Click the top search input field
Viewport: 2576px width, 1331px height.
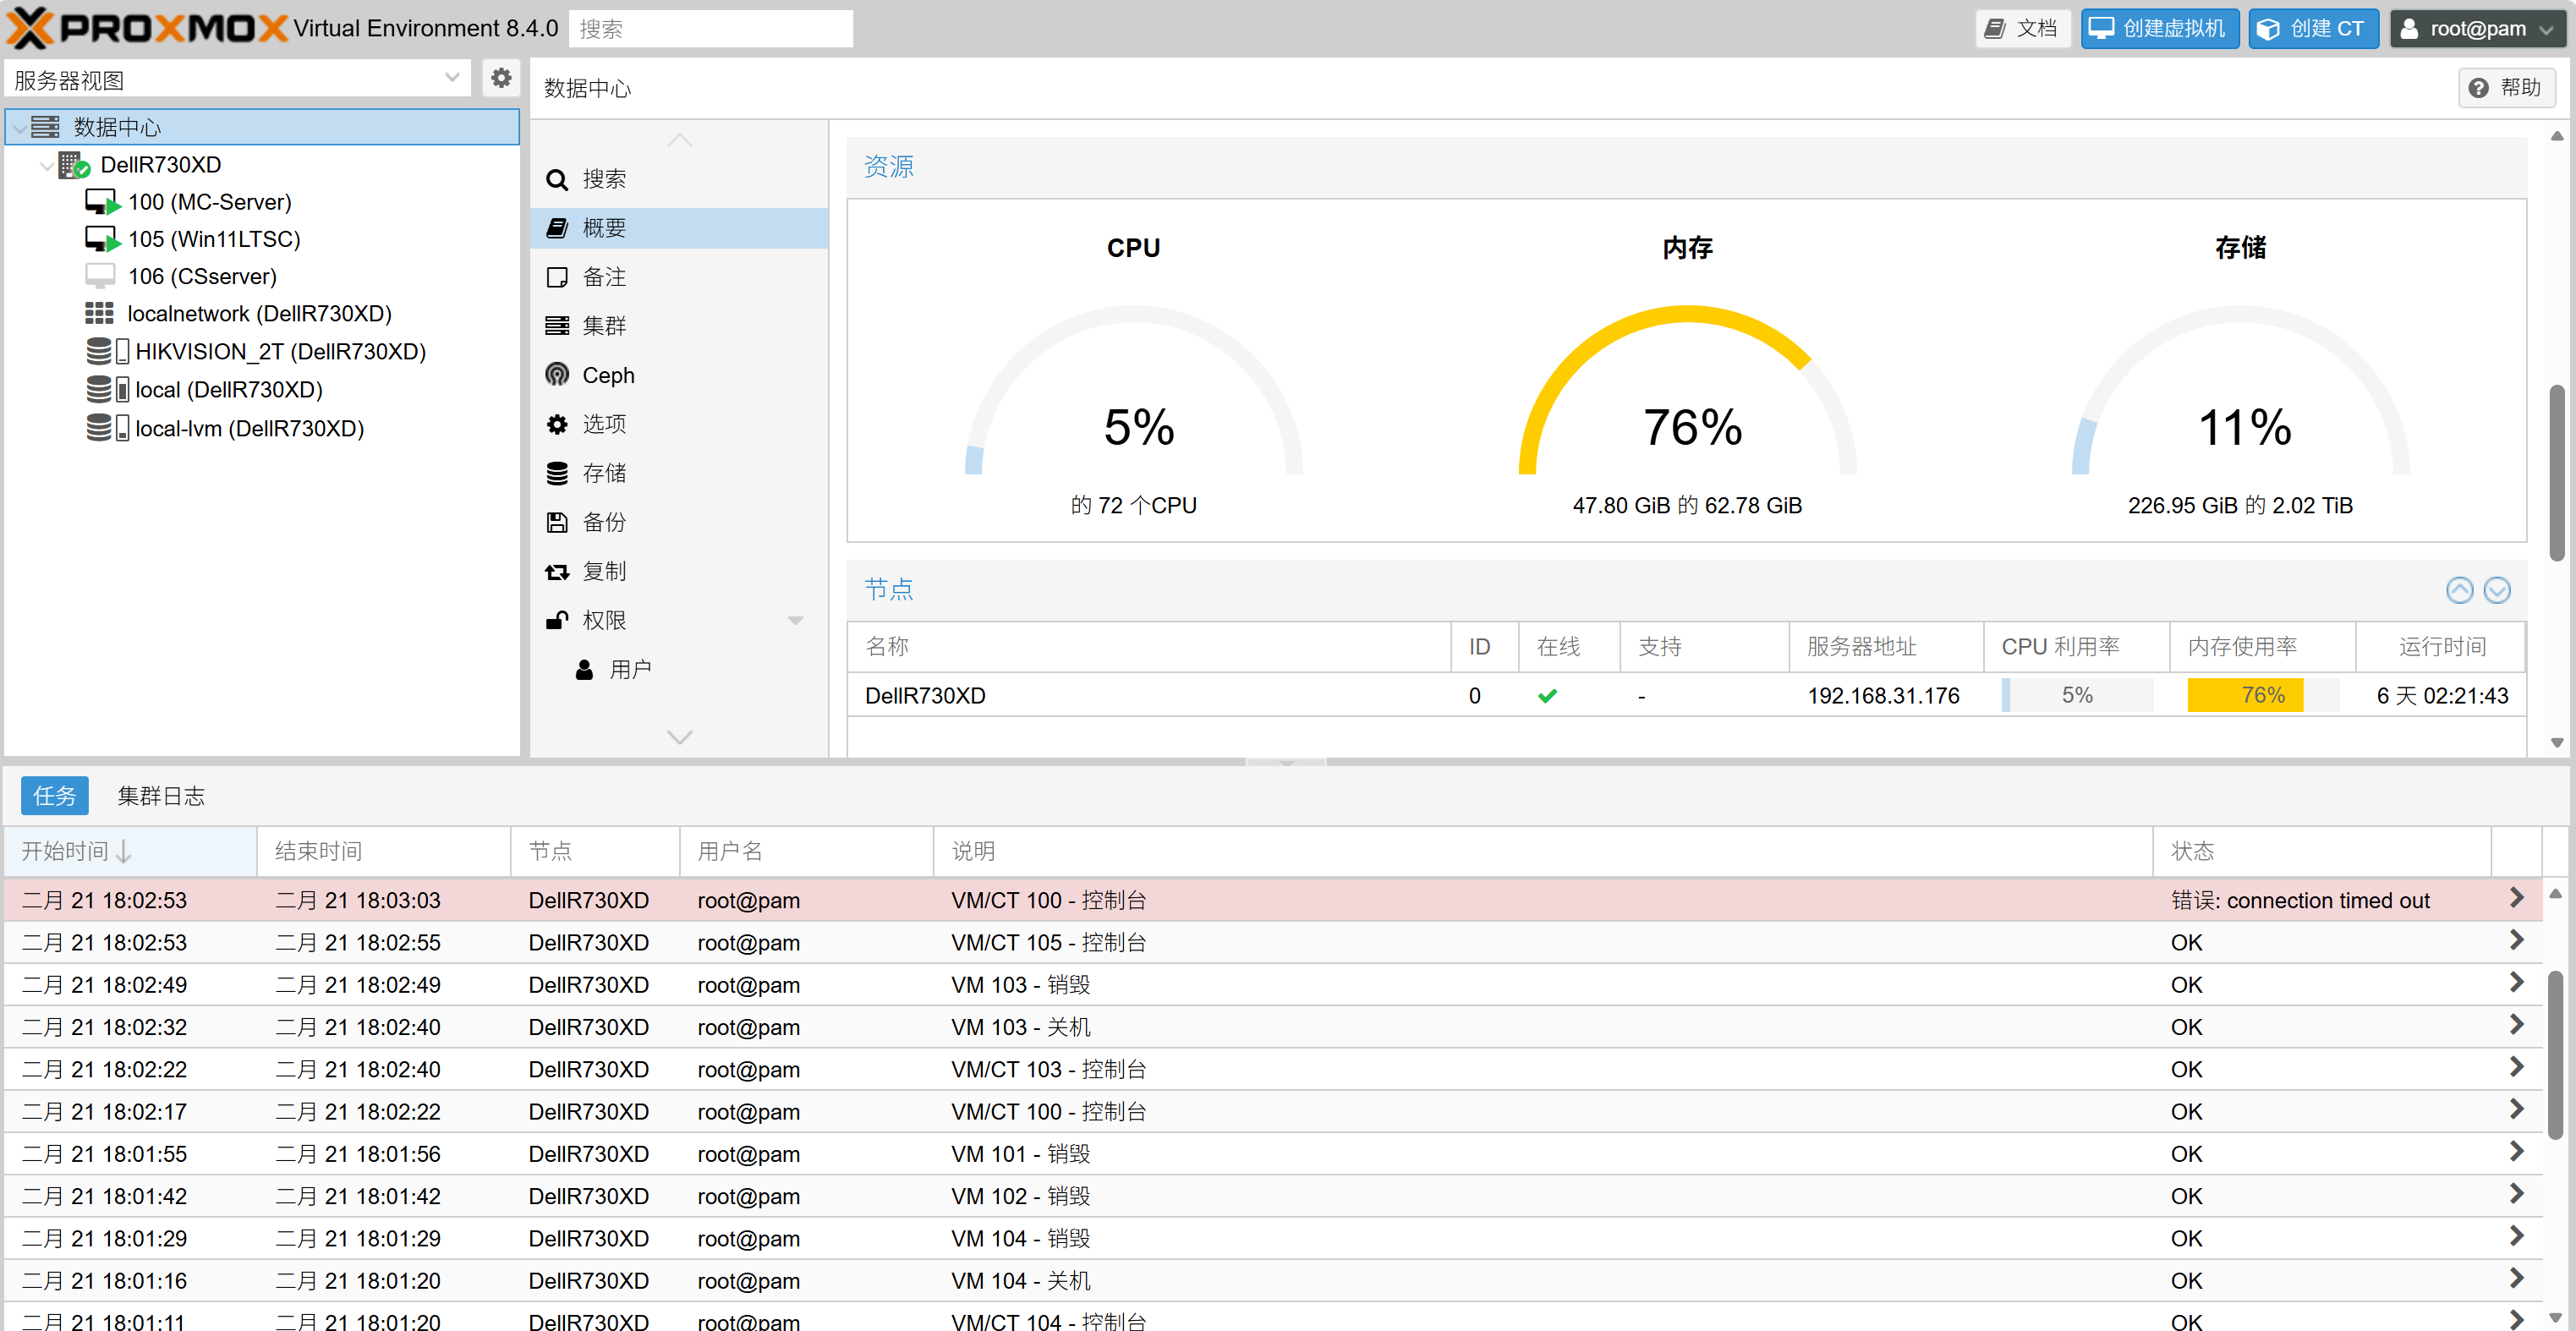tap(710, 28)
